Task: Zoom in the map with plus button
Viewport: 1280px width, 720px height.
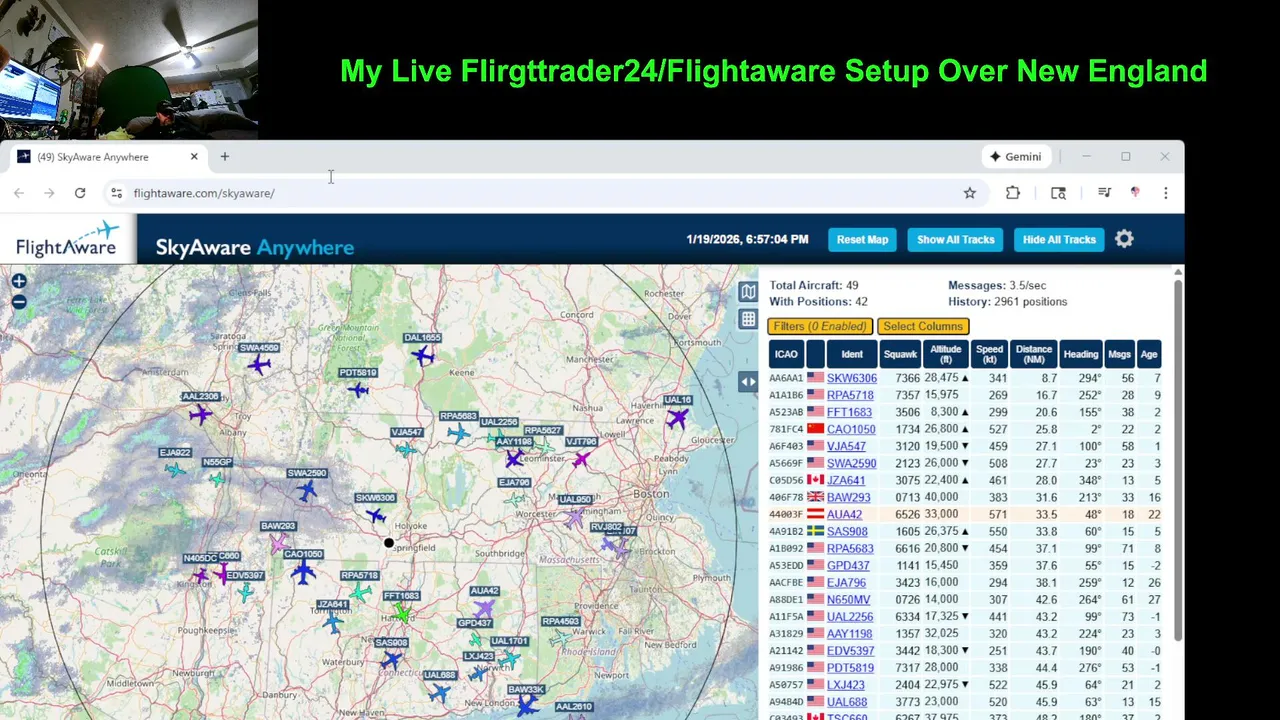Action: [x=19, y=282]
